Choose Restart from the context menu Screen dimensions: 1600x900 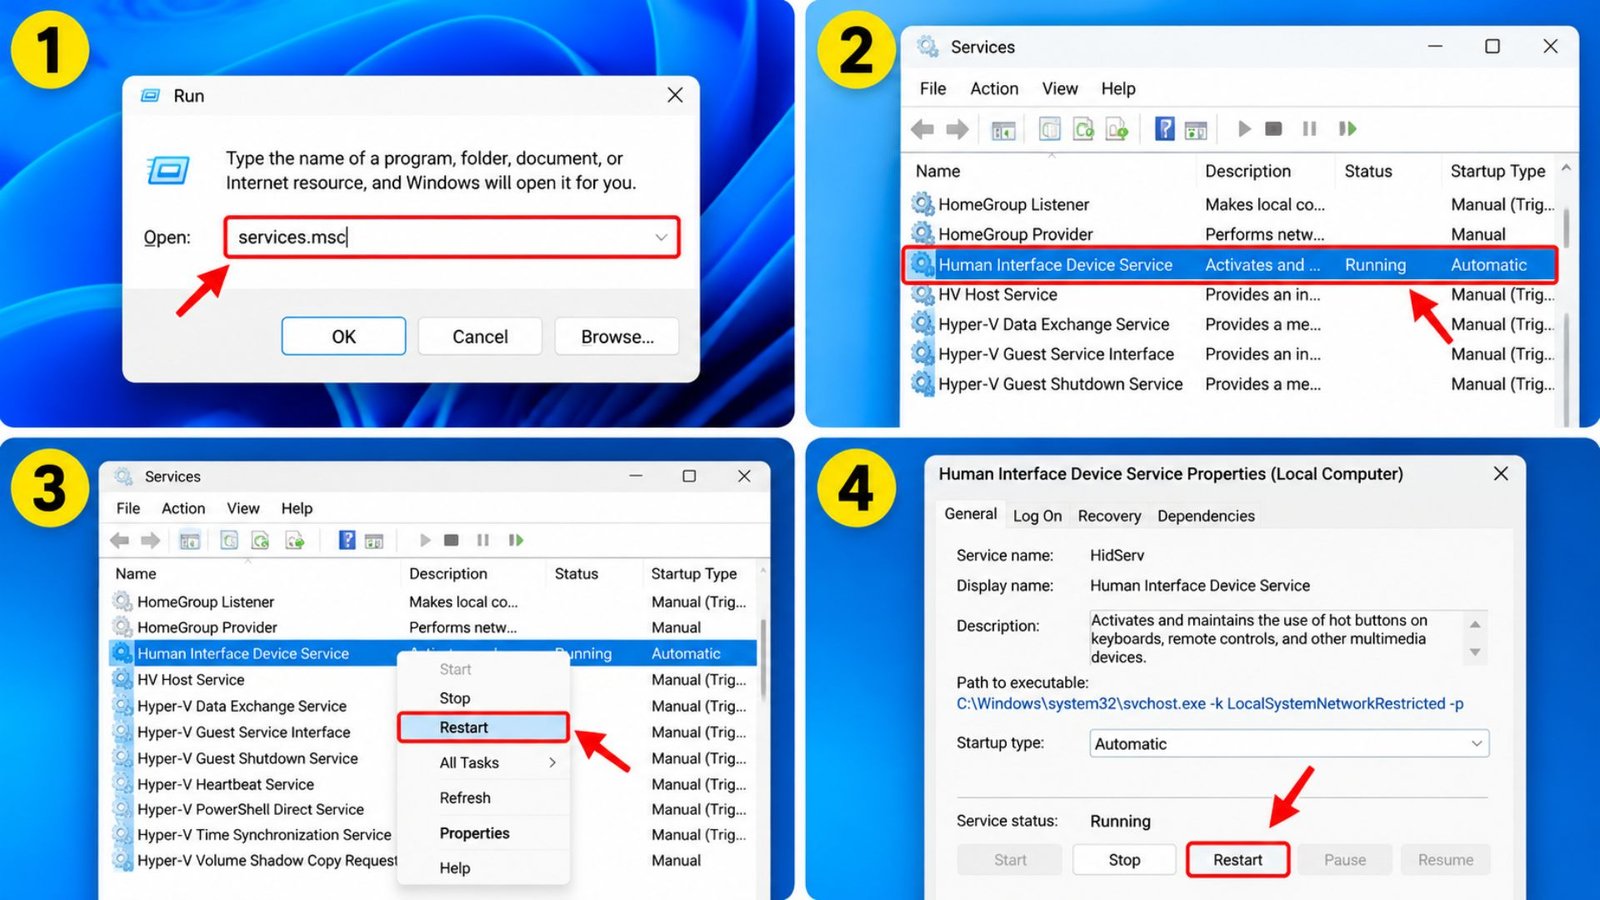pyautogui.click(x=483, y=727)
